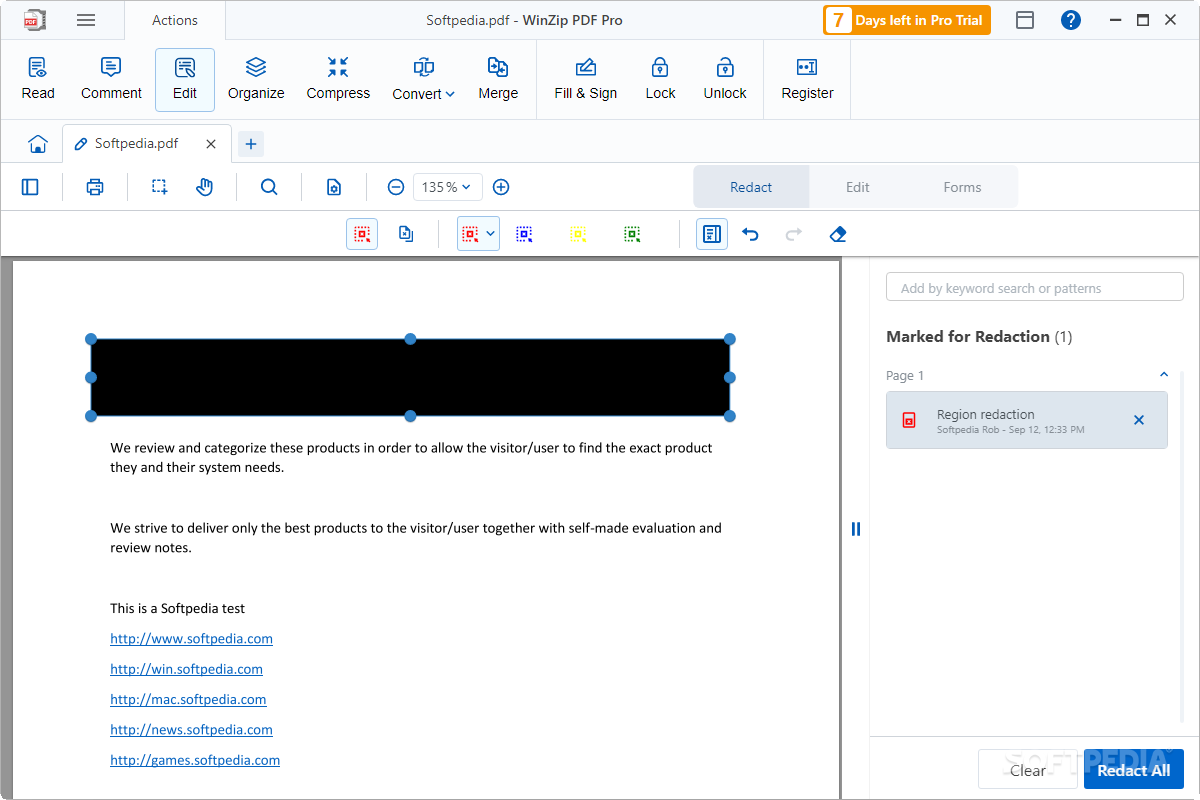This screenshot has width=1200, height=800.
Task: Collapse the Page 1 redaction group
Action: [x=1163, y=375]
